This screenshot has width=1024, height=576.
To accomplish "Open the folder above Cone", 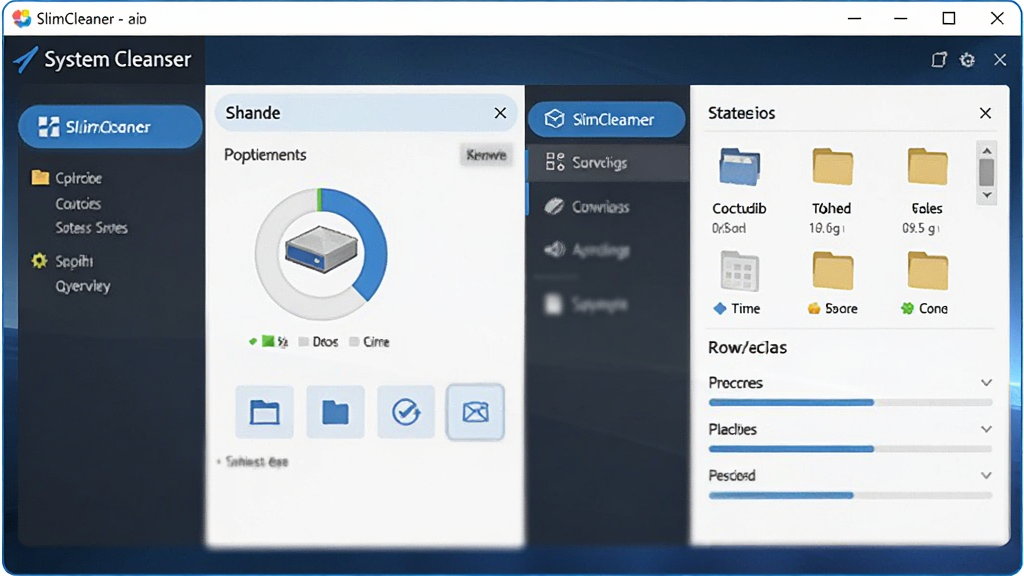I will pyautogui.click(x=927, y=271).
